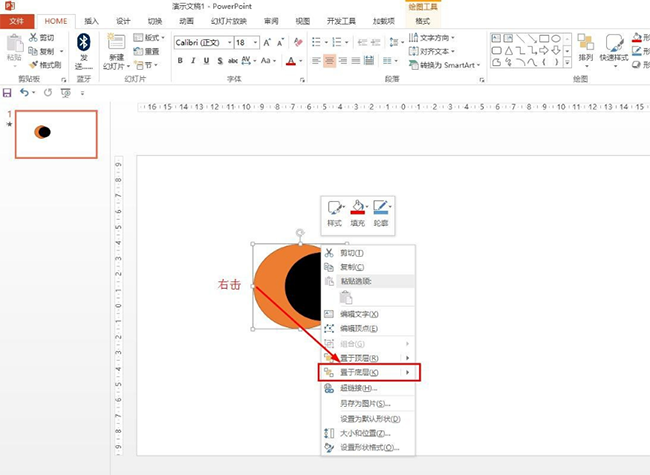Open the Align Text (对齐文本) dropdown
This screenshot has width=650, height=475.
432,51
